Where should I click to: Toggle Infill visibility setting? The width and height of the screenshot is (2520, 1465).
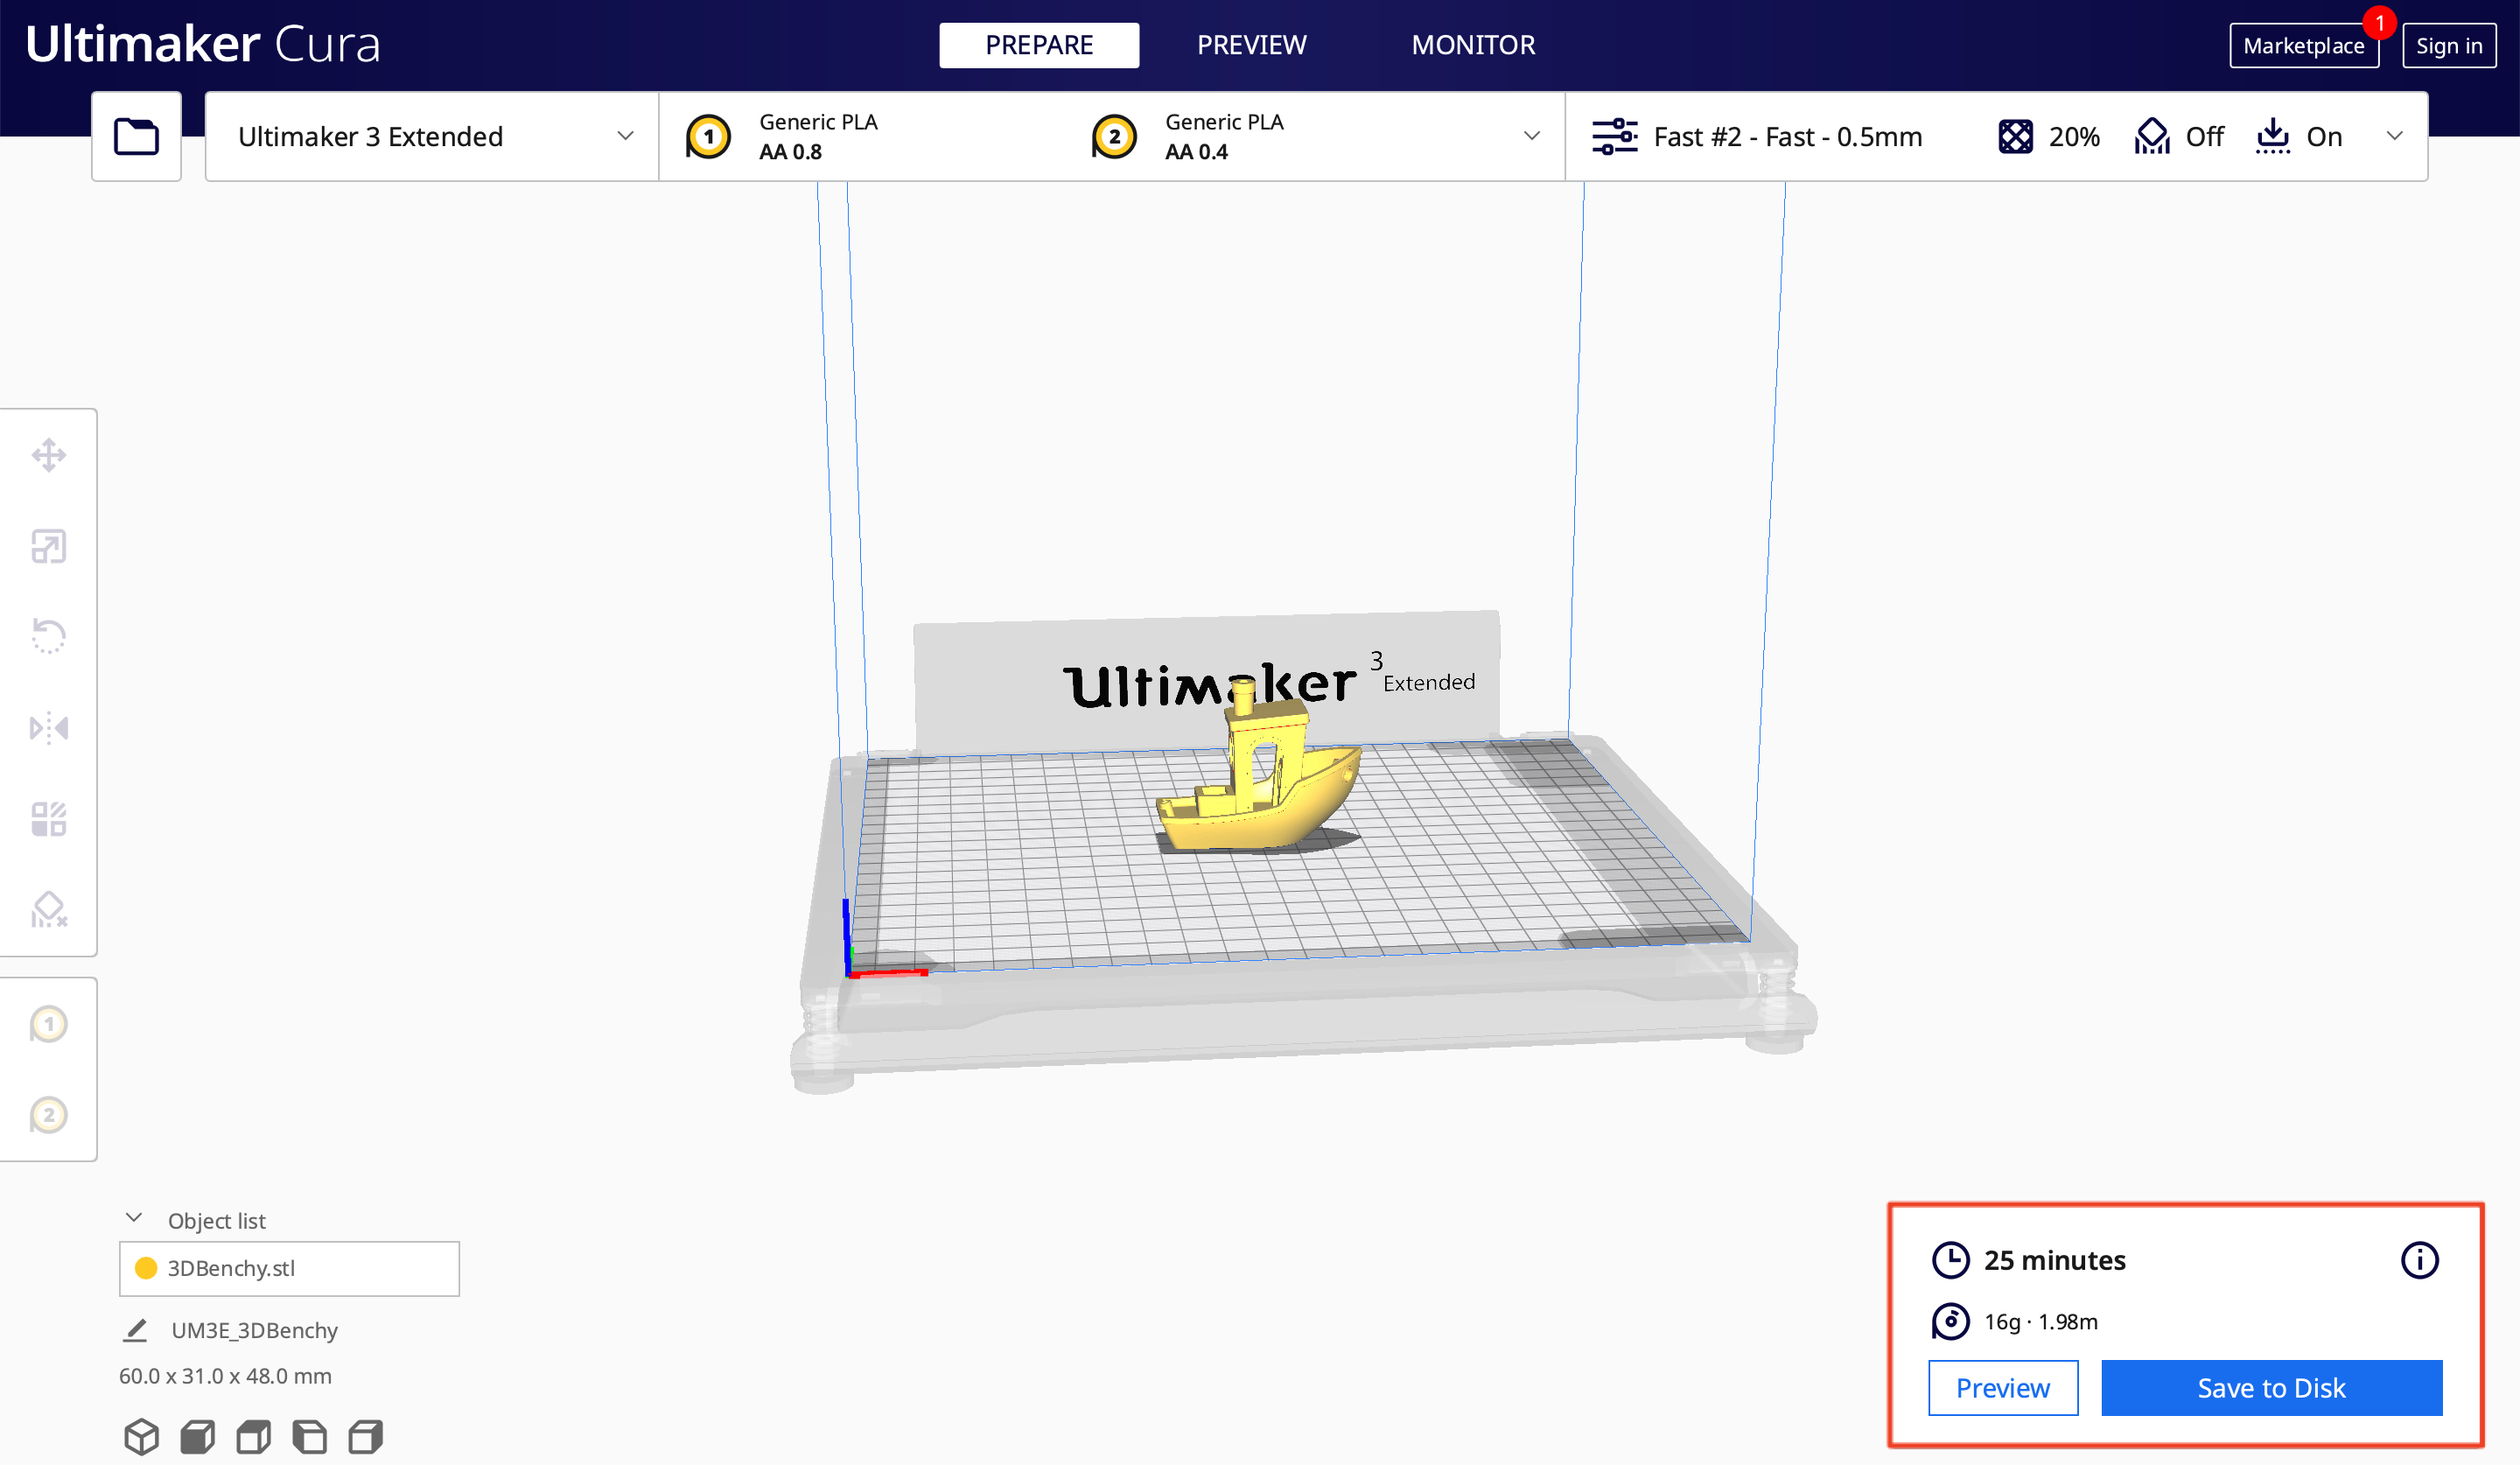pyautogui.click(x=2019, y=136)
